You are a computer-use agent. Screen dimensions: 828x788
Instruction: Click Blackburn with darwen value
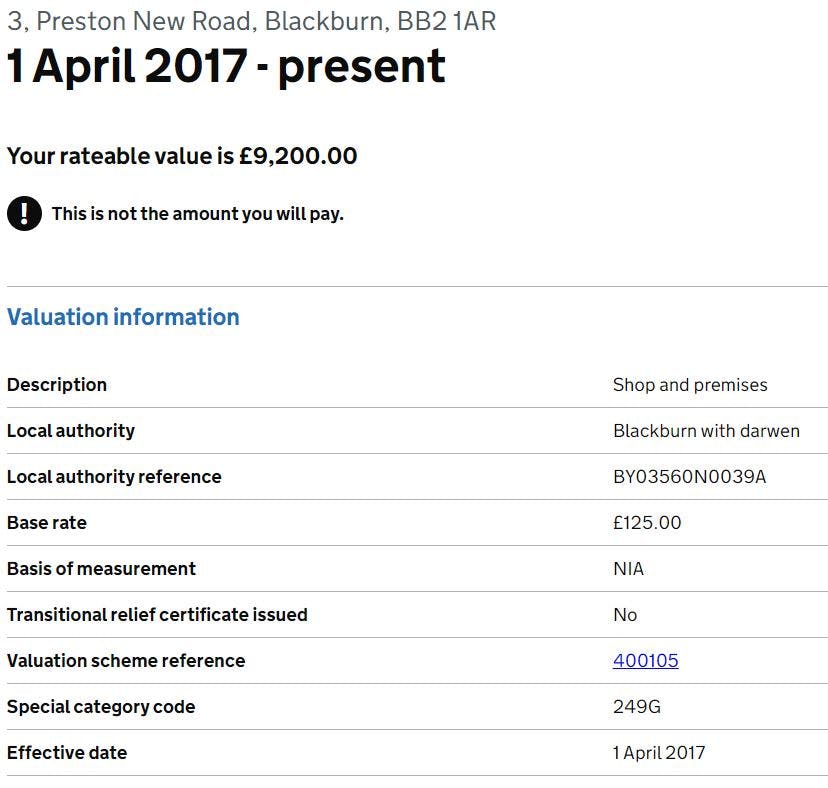pos(707,431)
